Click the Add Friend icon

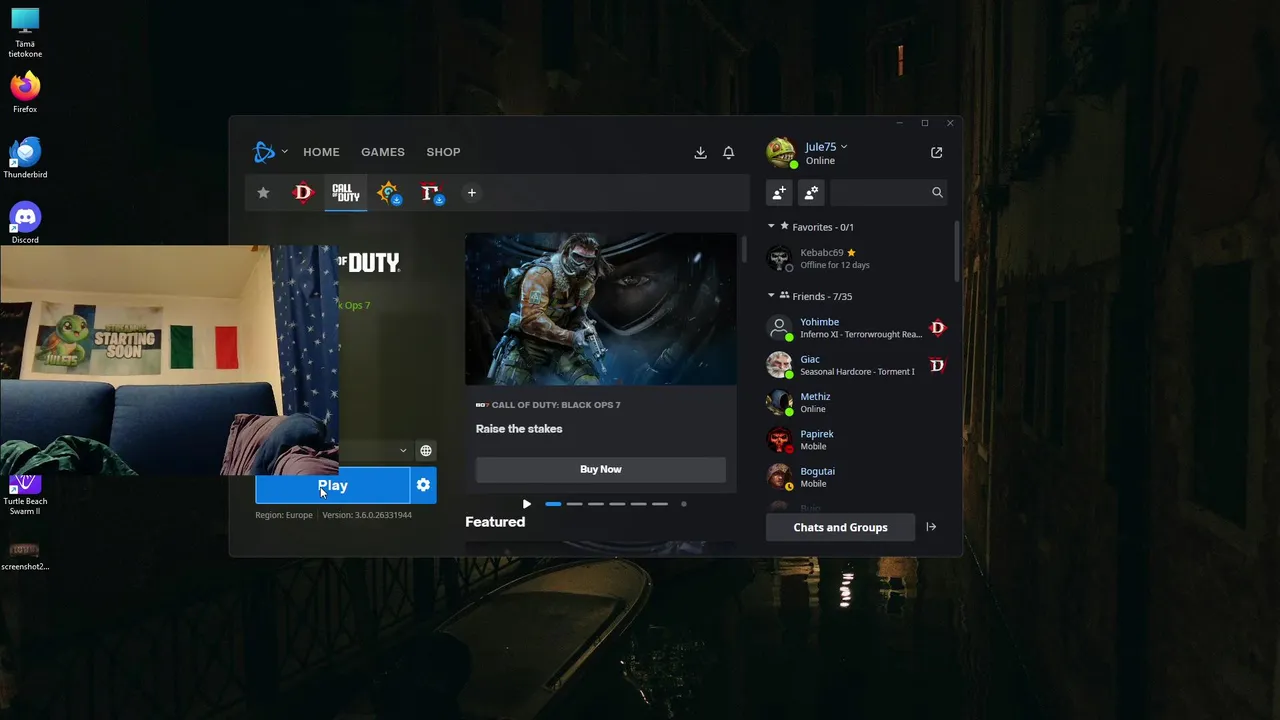click(x=779, y=192)
